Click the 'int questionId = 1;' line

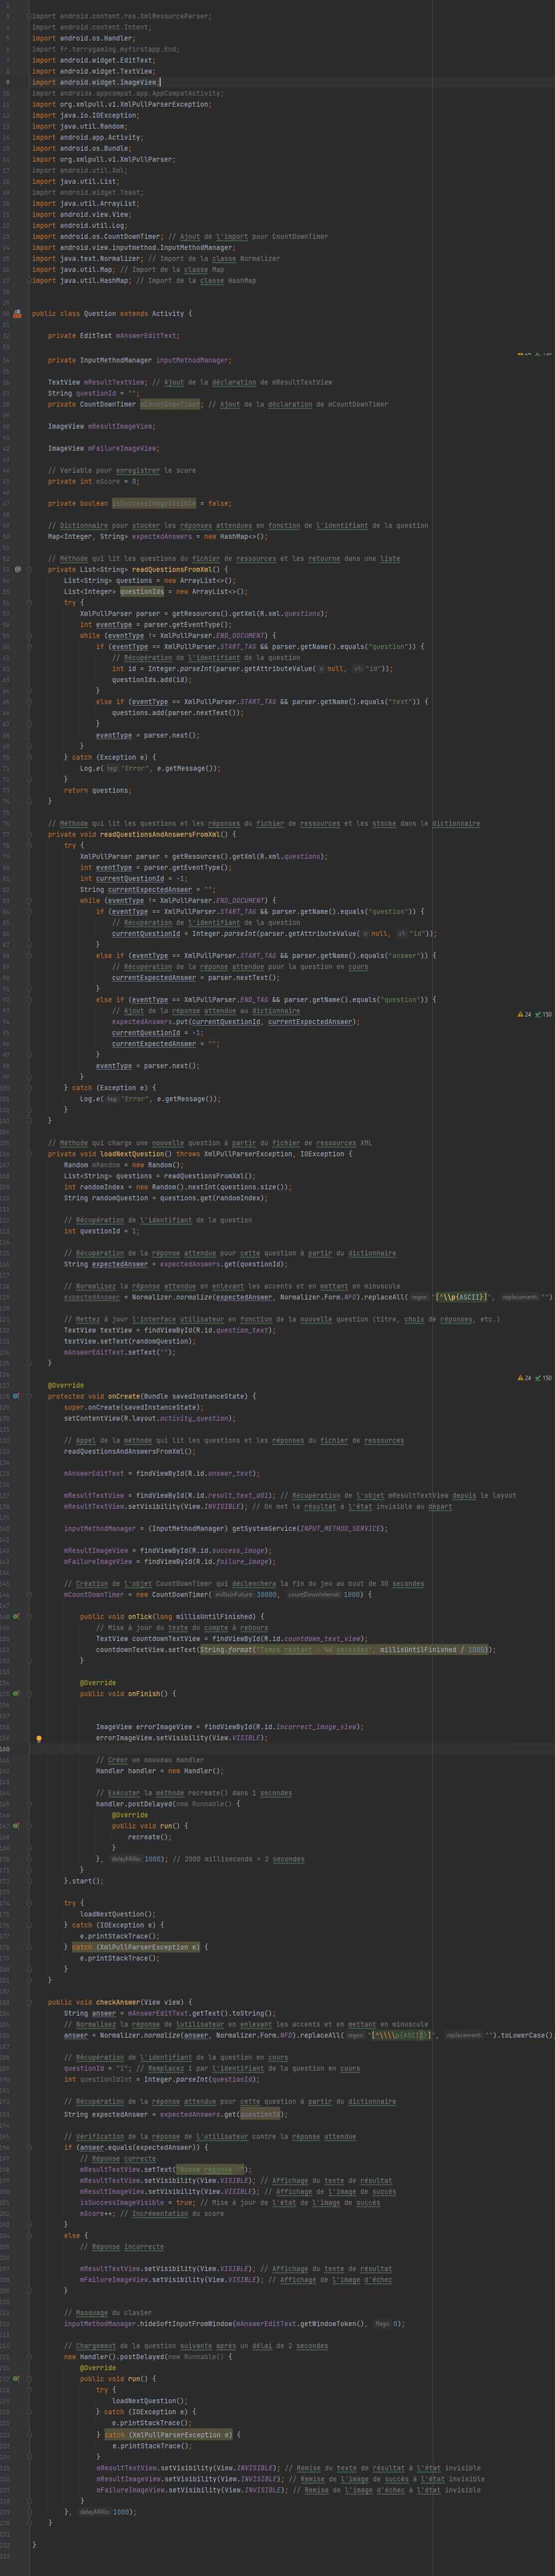102,1231
